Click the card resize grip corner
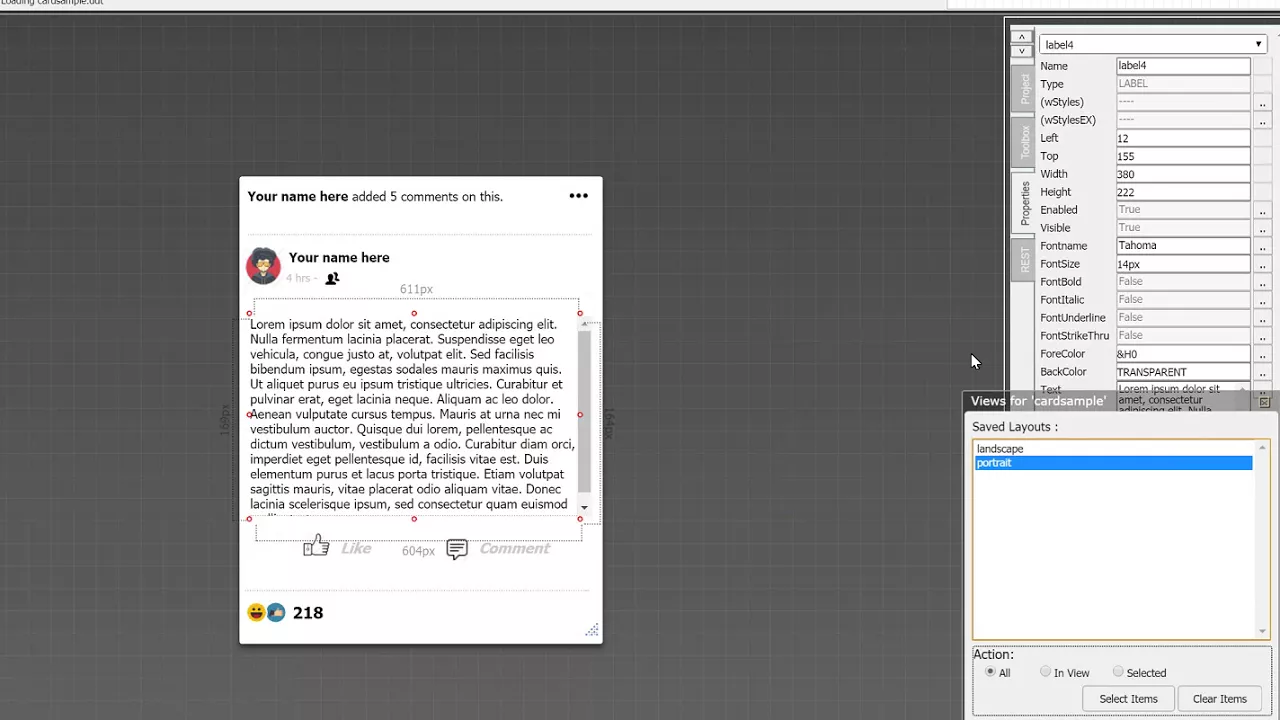Image resolution: width=1280 pixels, height=720 pixels. coord(592,630)
